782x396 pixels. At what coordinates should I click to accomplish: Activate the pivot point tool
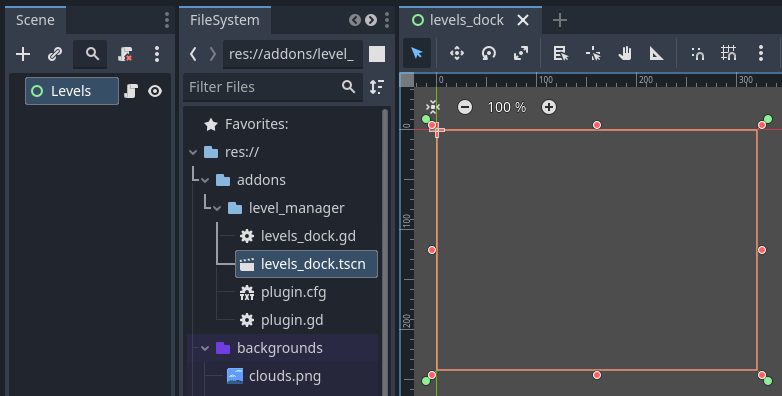592,53
